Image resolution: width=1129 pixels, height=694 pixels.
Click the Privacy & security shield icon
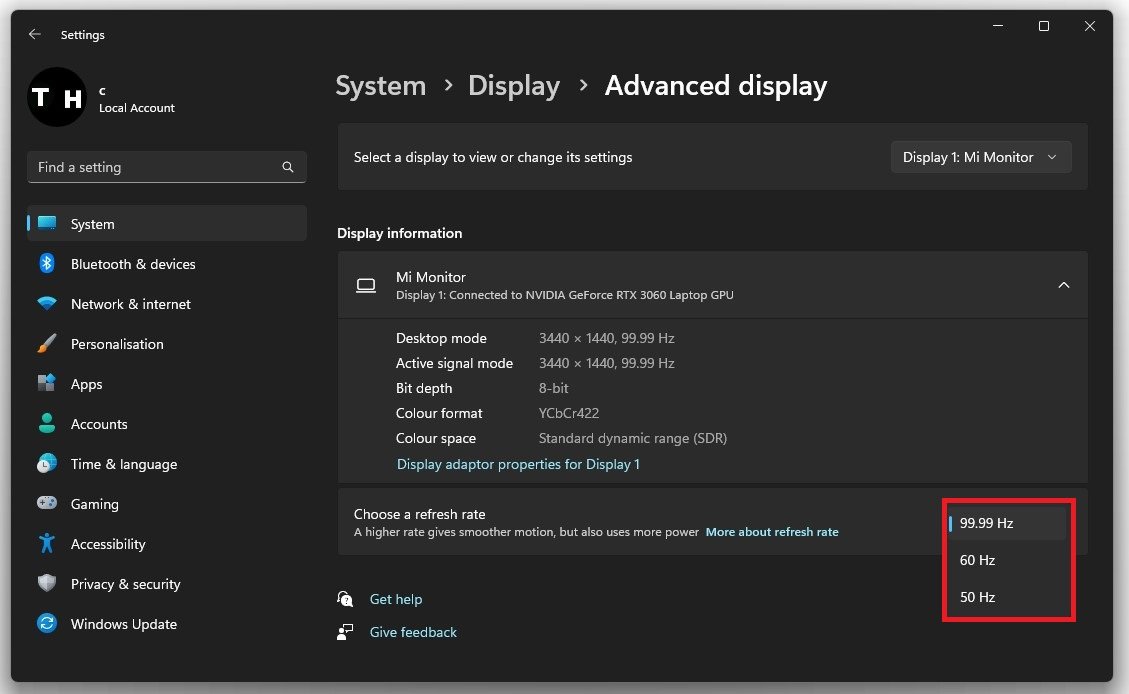[47, 584]
